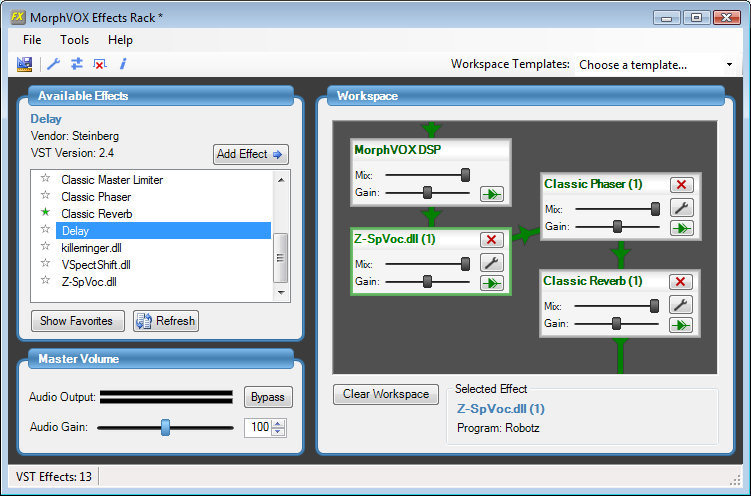
Task: Click the save icon in the toolbar
Action: click(x=25, y=64)
